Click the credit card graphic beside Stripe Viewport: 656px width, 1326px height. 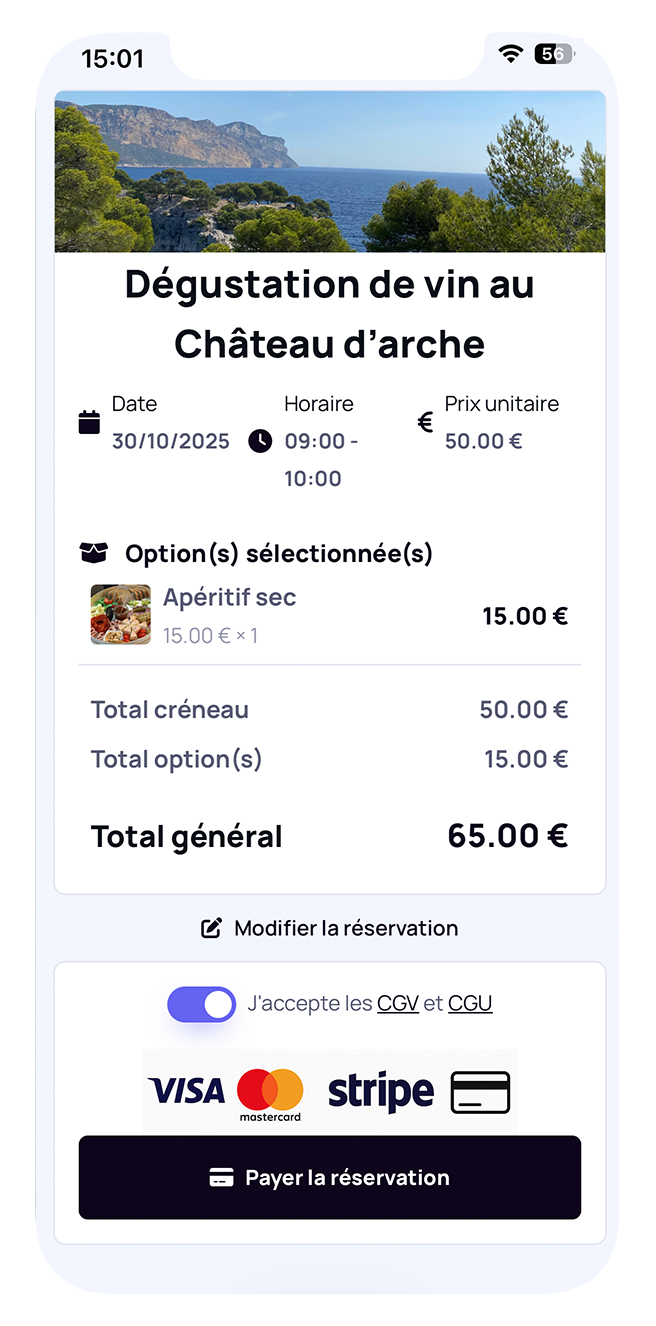tap(481, 1092)
